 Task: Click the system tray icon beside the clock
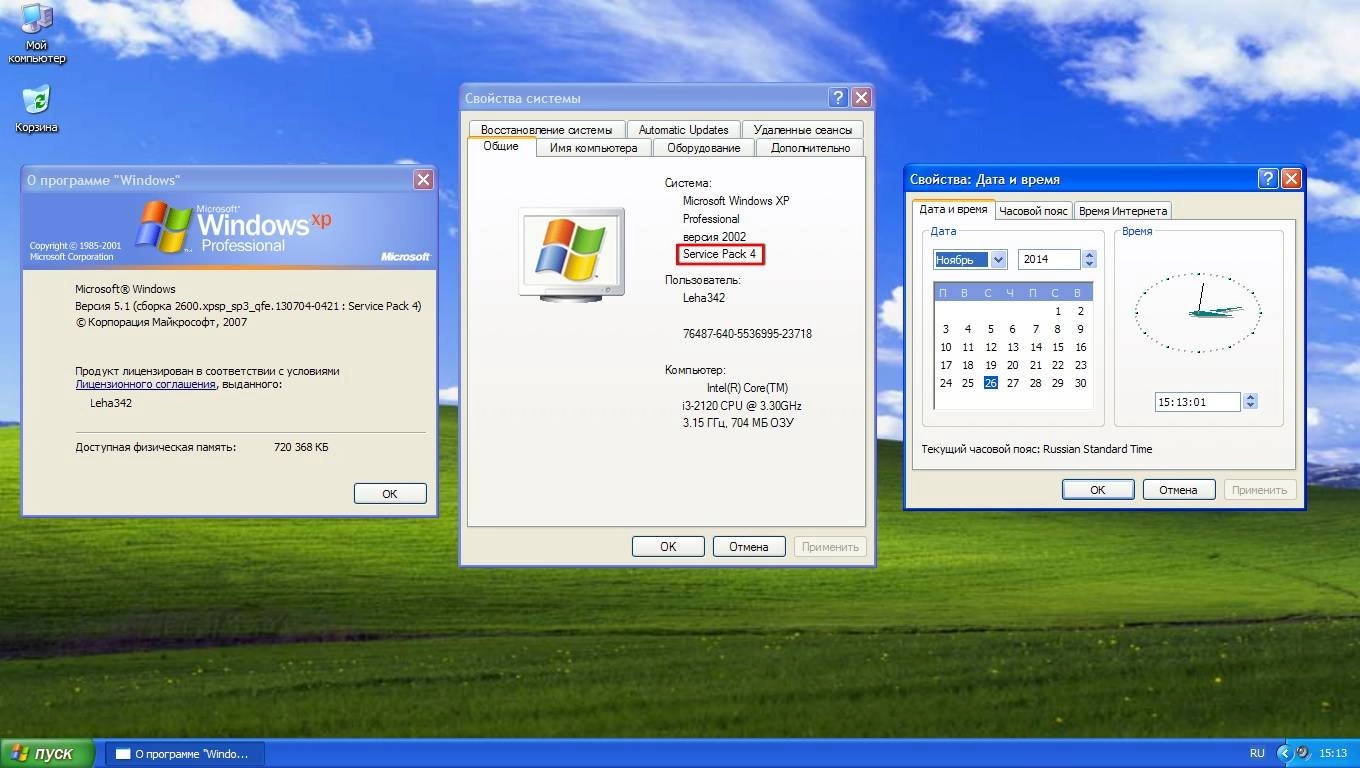[1303, 753]
